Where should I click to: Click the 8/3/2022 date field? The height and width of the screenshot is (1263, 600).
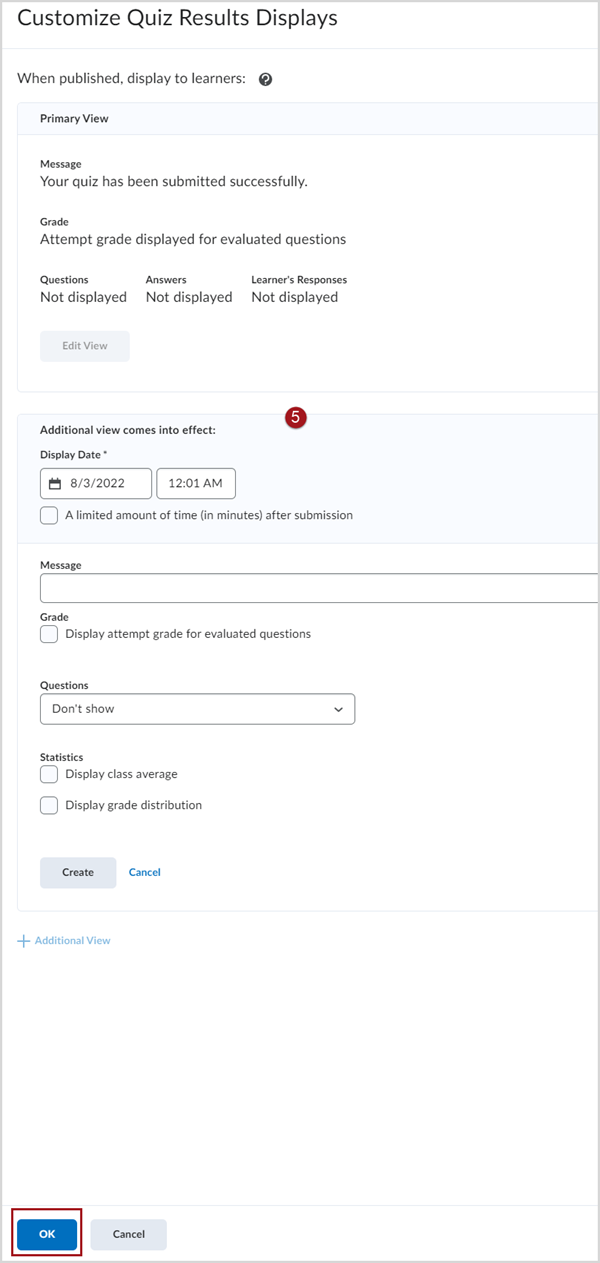pyautogui.click(x=96, y=483)
